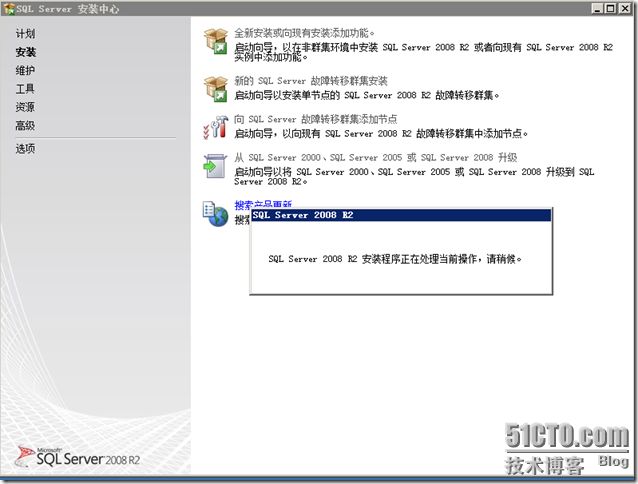Click 新的 SQL Server 故障转移群集安装 link

(x=310, y=81)
